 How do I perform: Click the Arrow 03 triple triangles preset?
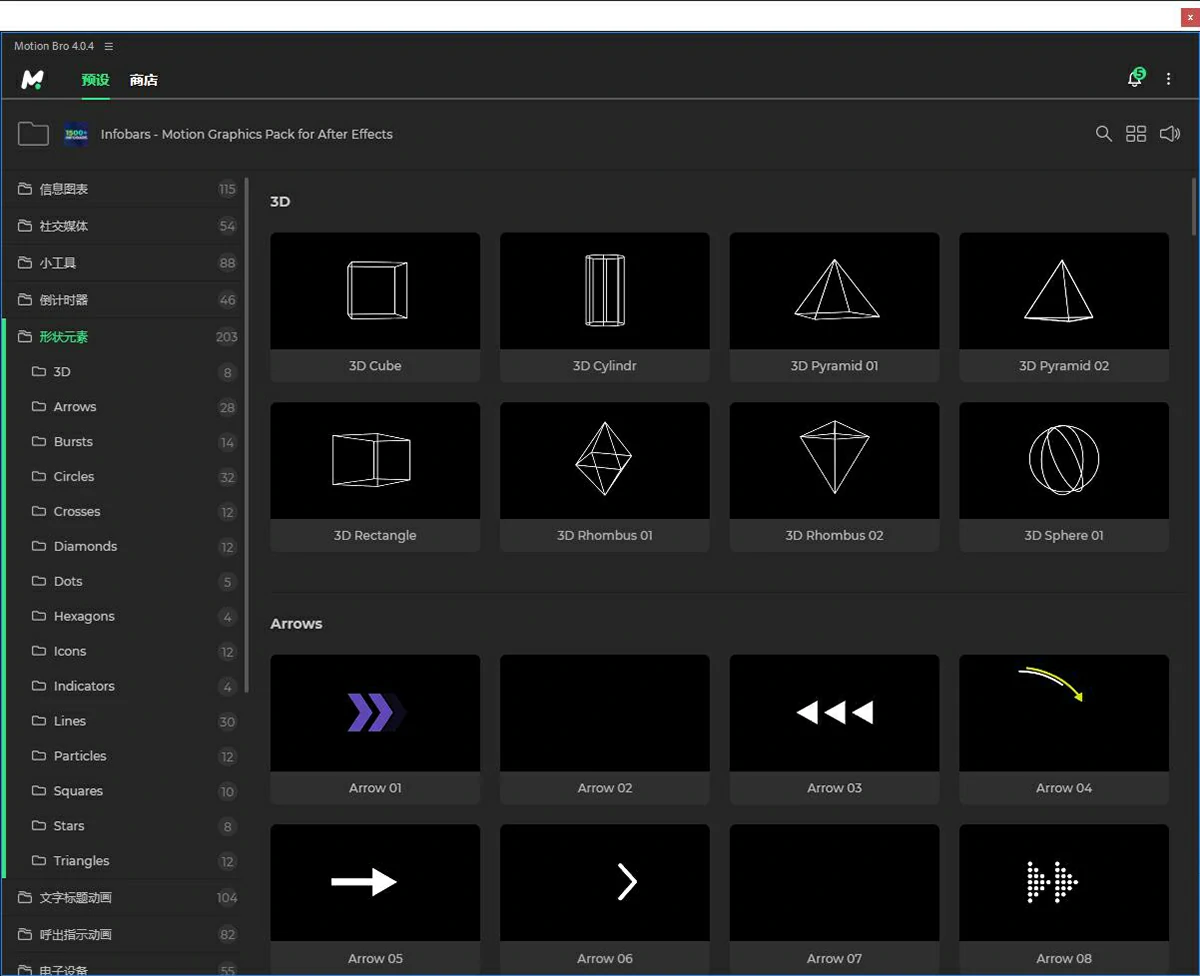tap(834, 729)
